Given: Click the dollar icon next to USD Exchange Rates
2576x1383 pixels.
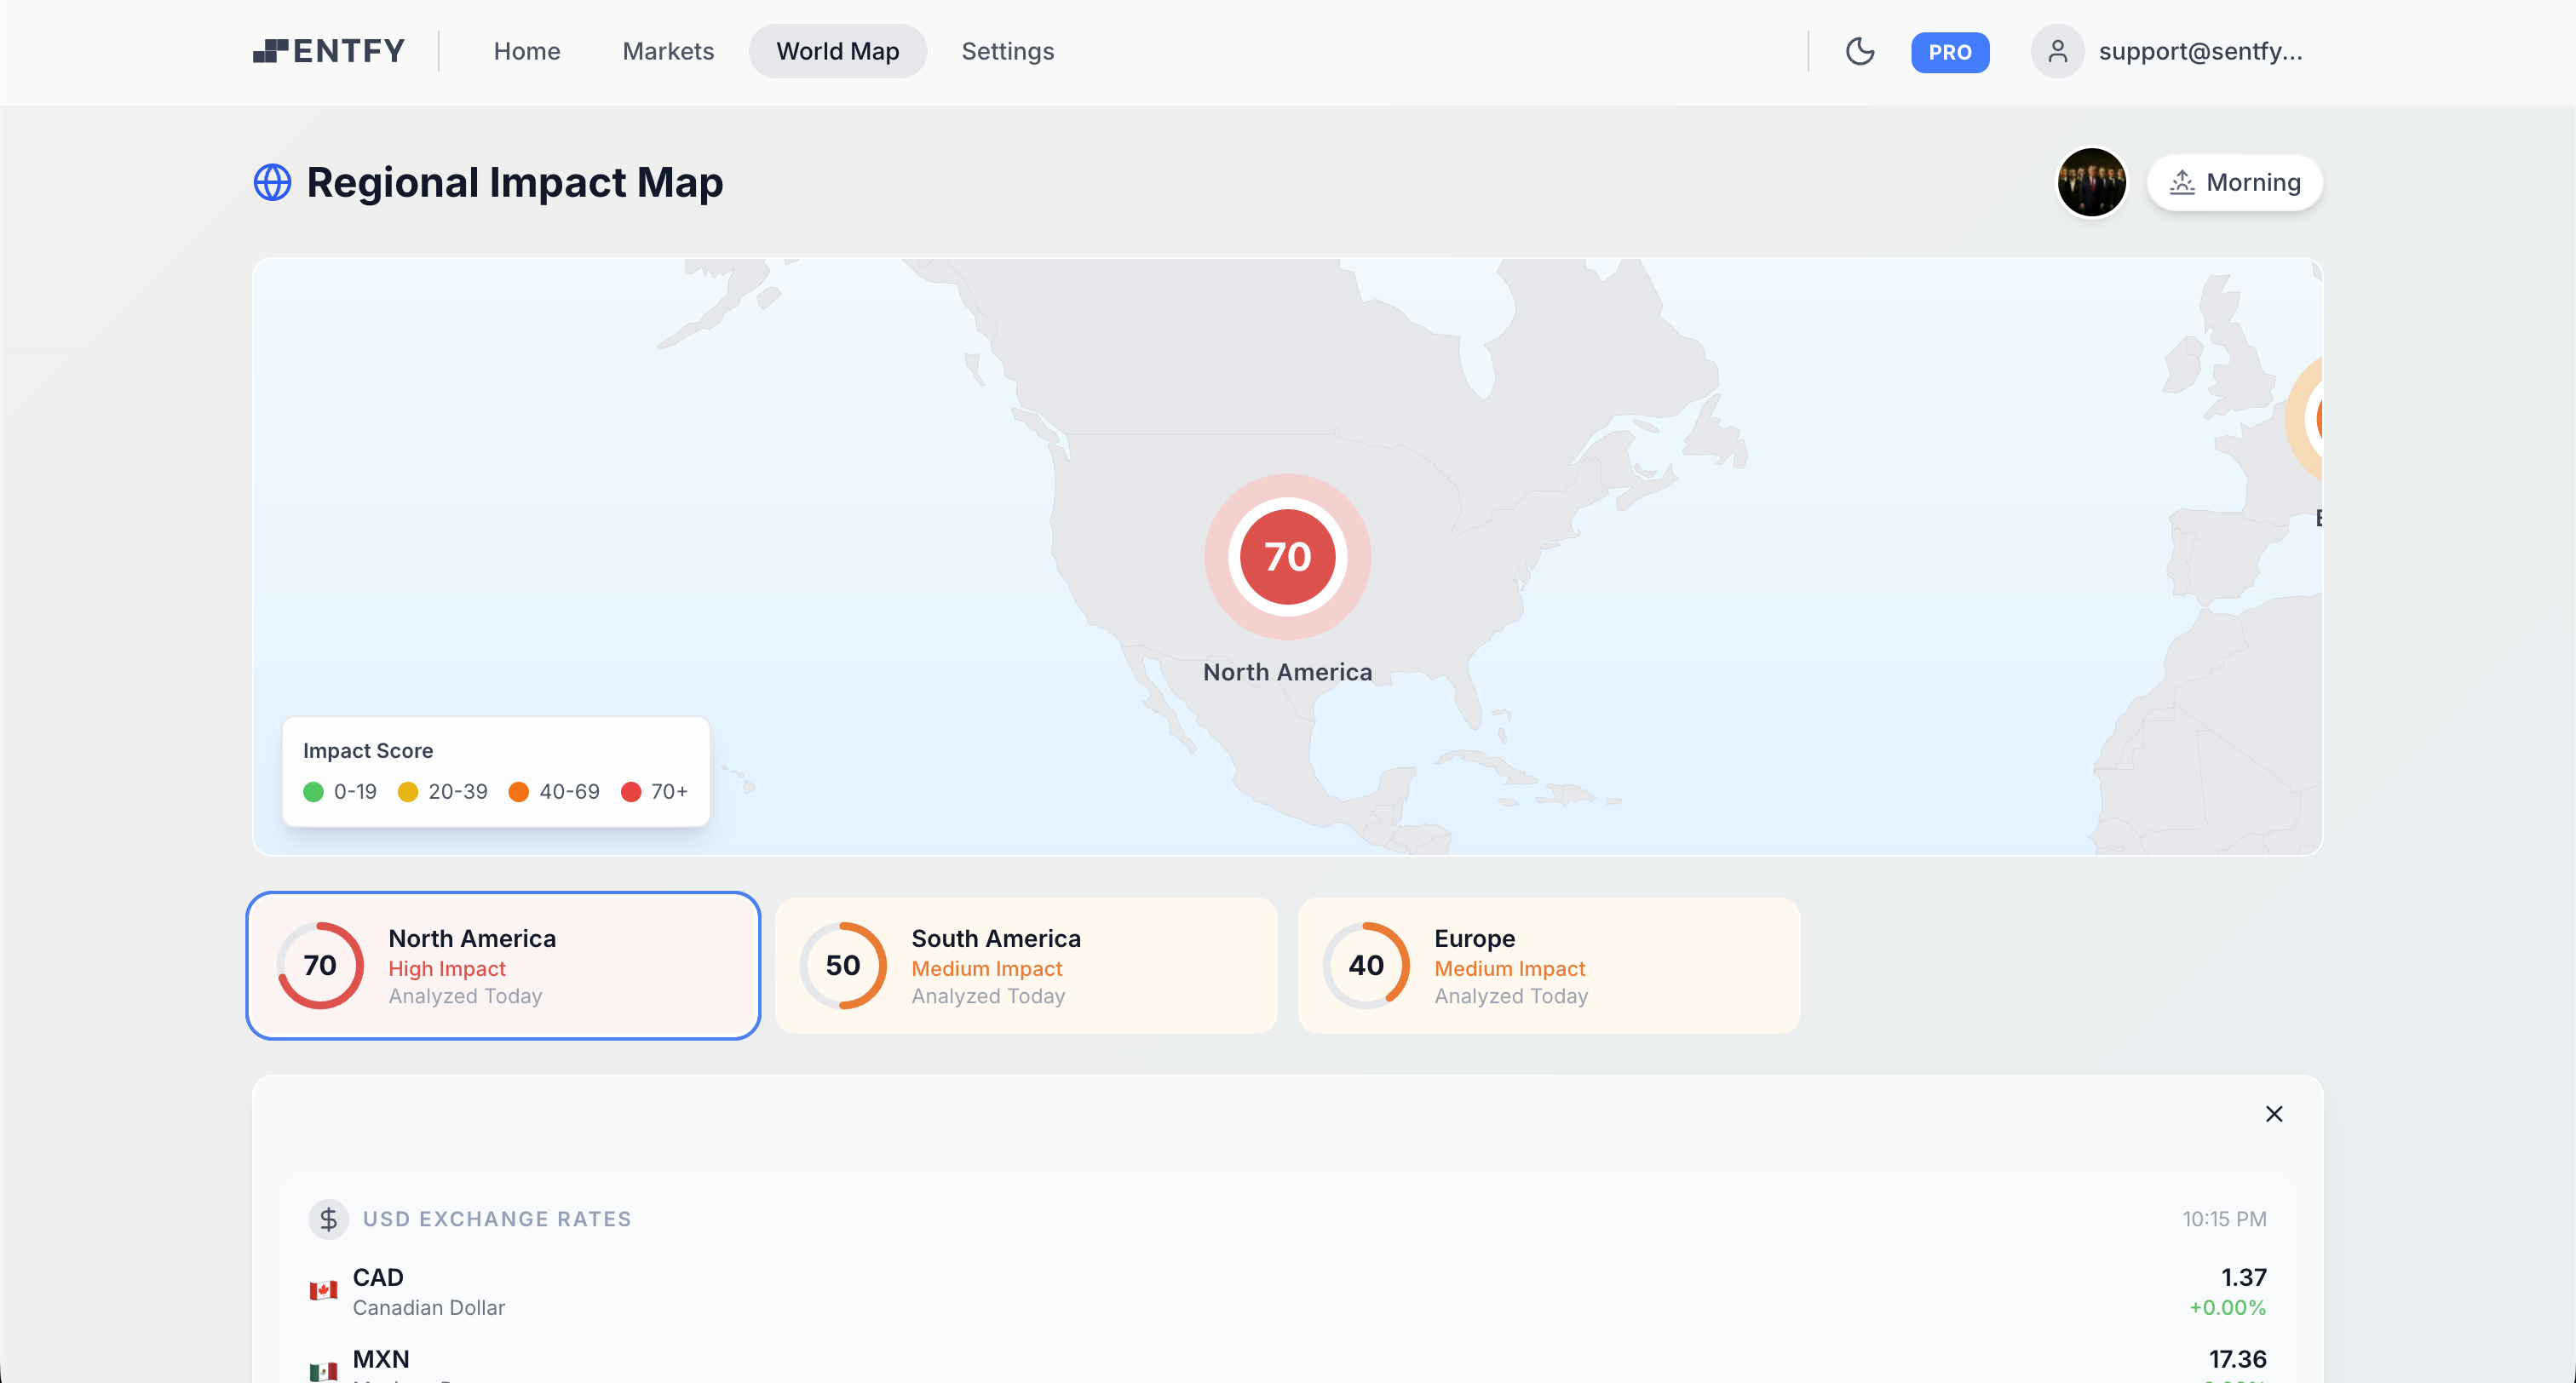Looking at the screenshot, I should (328, 1219).
